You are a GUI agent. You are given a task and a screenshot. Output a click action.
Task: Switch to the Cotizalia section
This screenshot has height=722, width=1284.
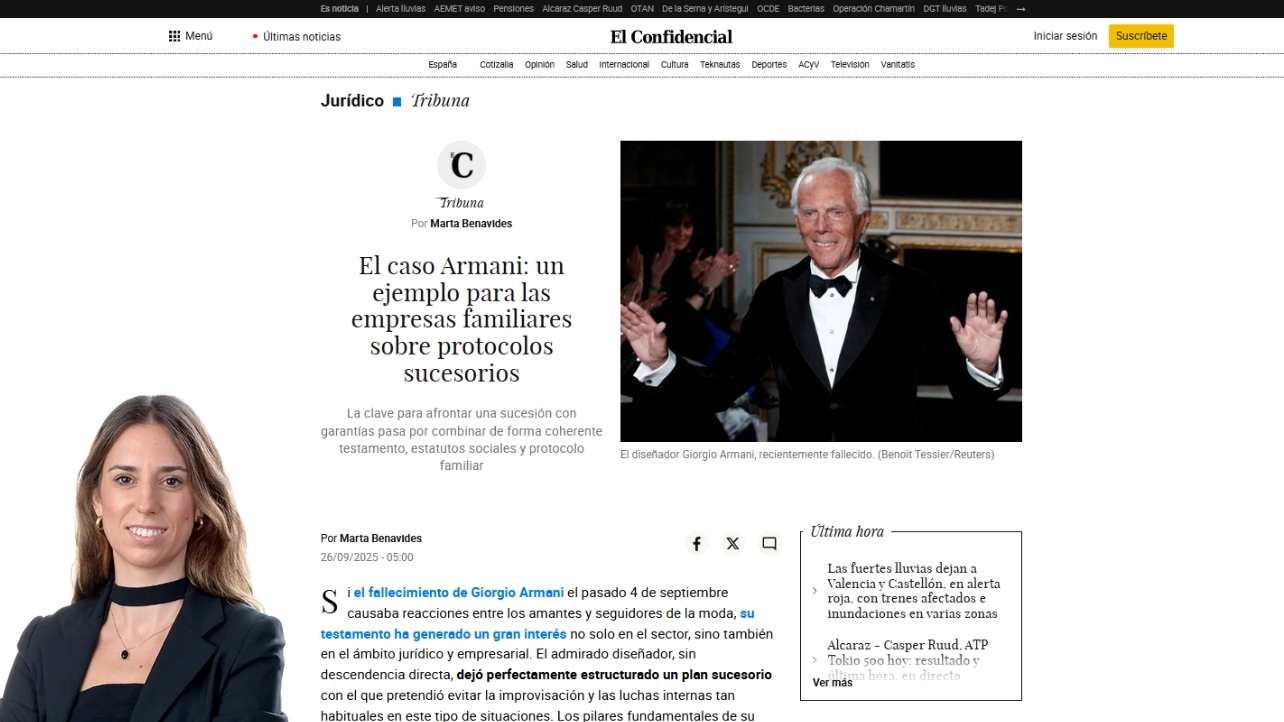point(496,64)
